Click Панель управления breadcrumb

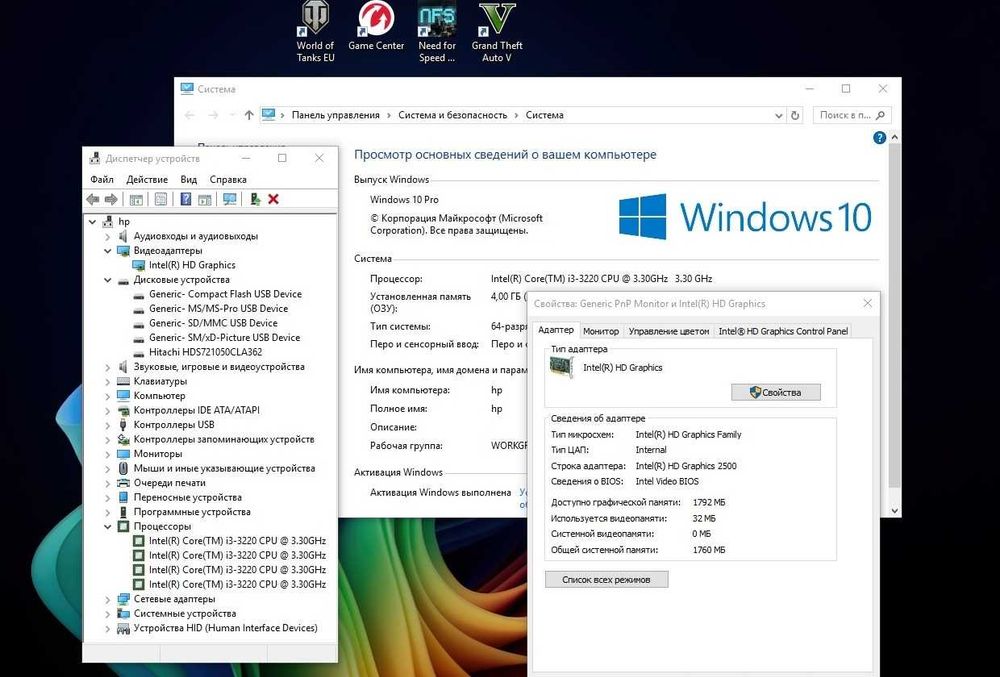pyautogui.click(x=335, y=115)
